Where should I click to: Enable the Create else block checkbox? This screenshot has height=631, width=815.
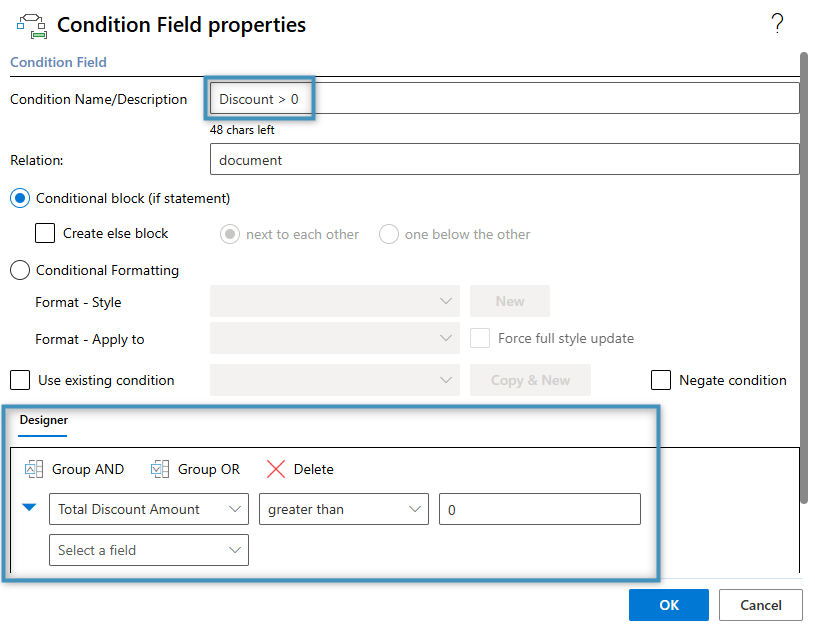tap(44, 233)
